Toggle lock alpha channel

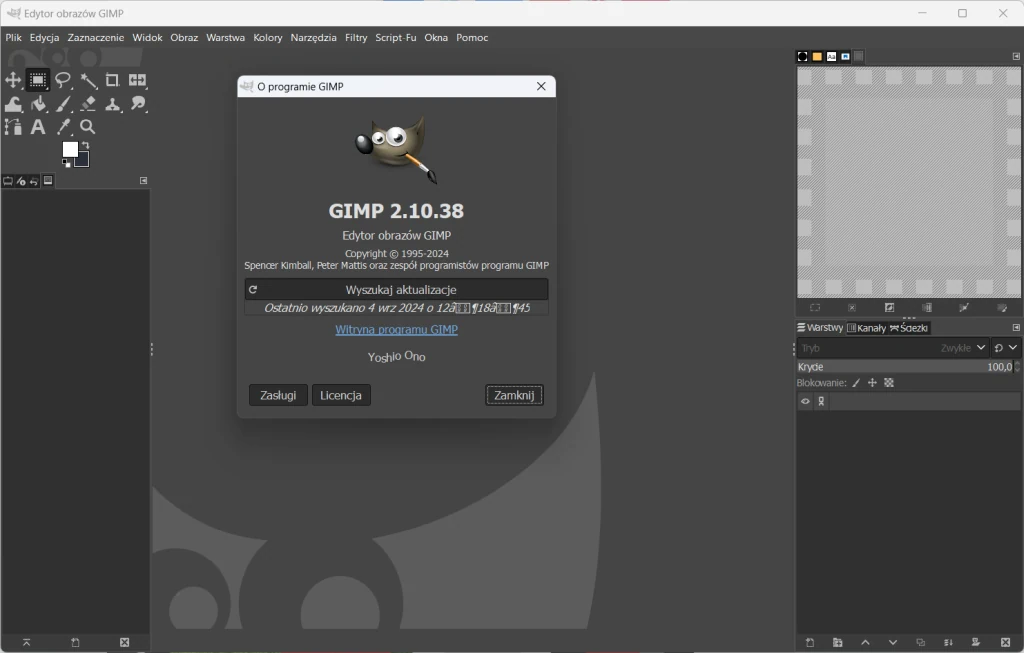[889, 383]
